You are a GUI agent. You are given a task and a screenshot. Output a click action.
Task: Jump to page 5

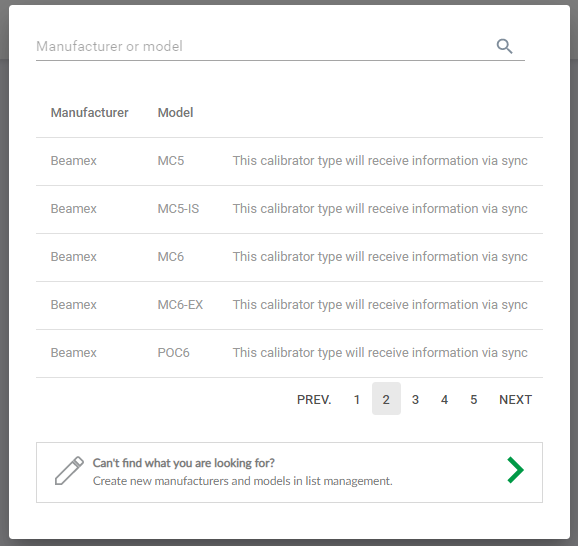tap(474, 399)
